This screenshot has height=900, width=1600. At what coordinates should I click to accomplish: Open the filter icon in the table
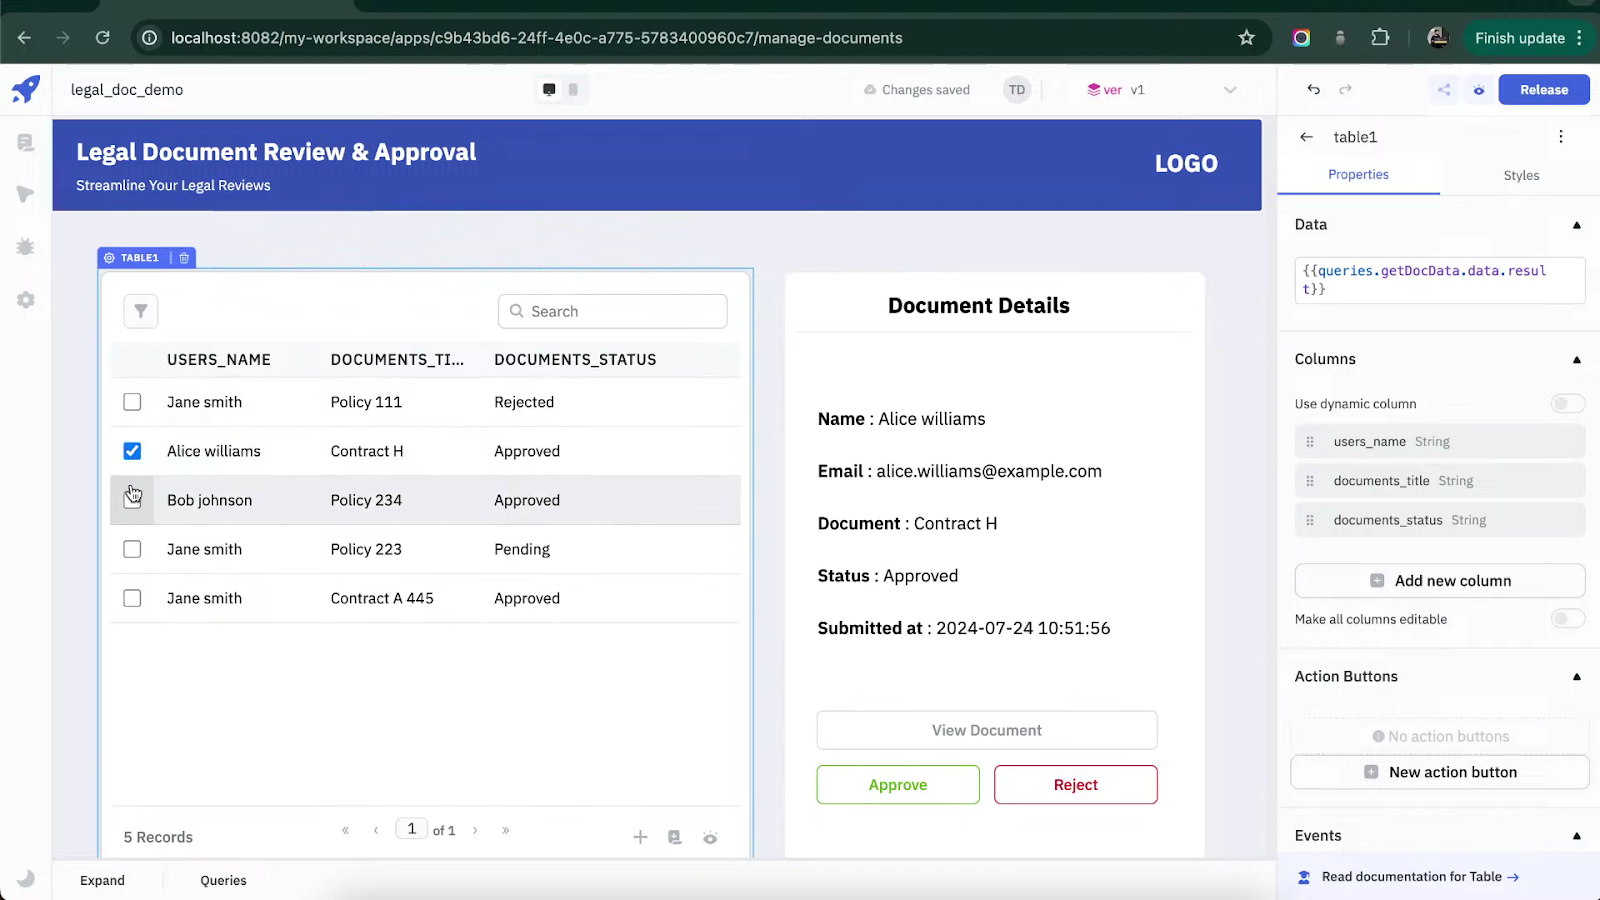141,311
